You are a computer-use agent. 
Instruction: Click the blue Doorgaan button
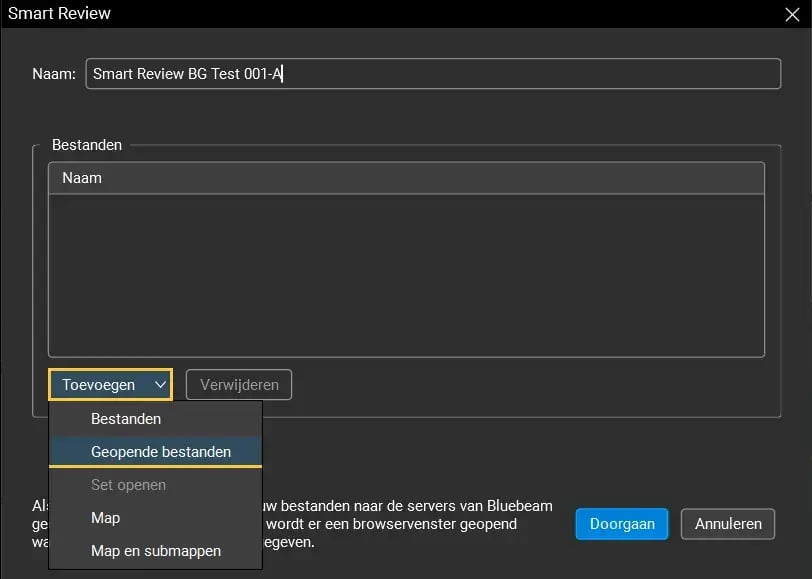point(622,524)
